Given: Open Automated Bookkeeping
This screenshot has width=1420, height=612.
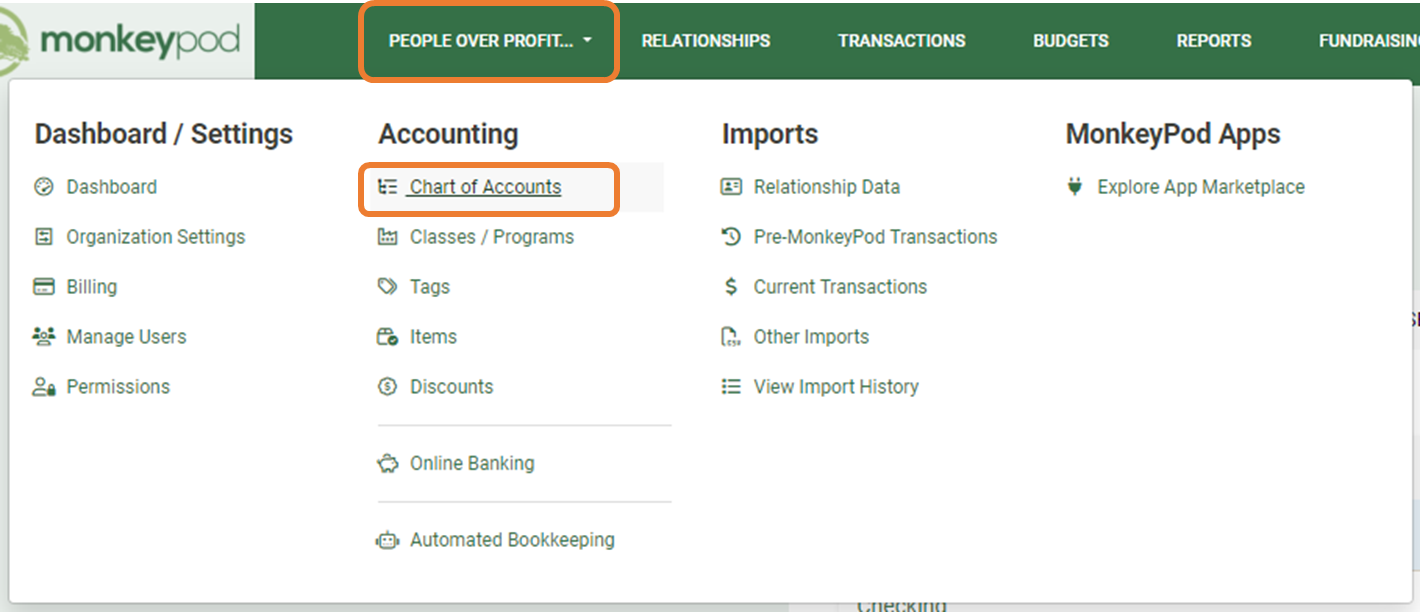Looking at the screenshot, I should [512, 540].
